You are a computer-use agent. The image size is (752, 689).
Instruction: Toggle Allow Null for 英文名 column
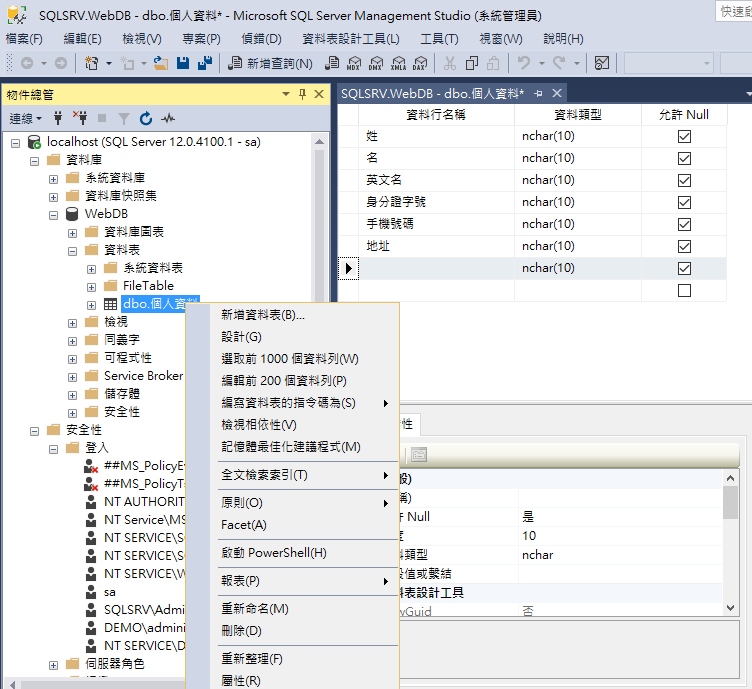click(684, 181)
